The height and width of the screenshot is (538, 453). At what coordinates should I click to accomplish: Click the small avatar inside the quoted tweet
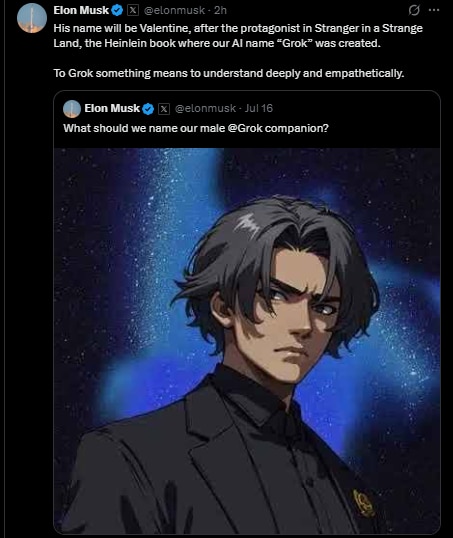point(72,109)
